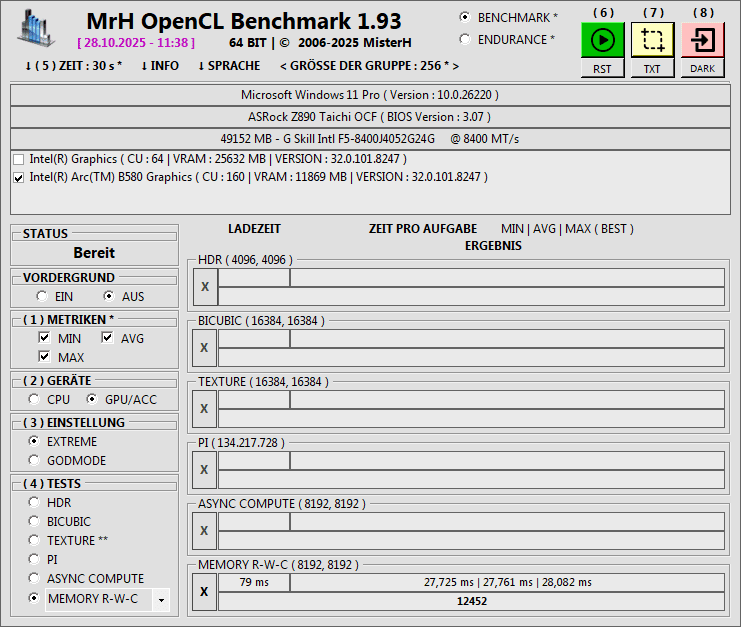Enable the Intel(R) Graphics device checkbox

pyautogui.click(x=18, y=159)
